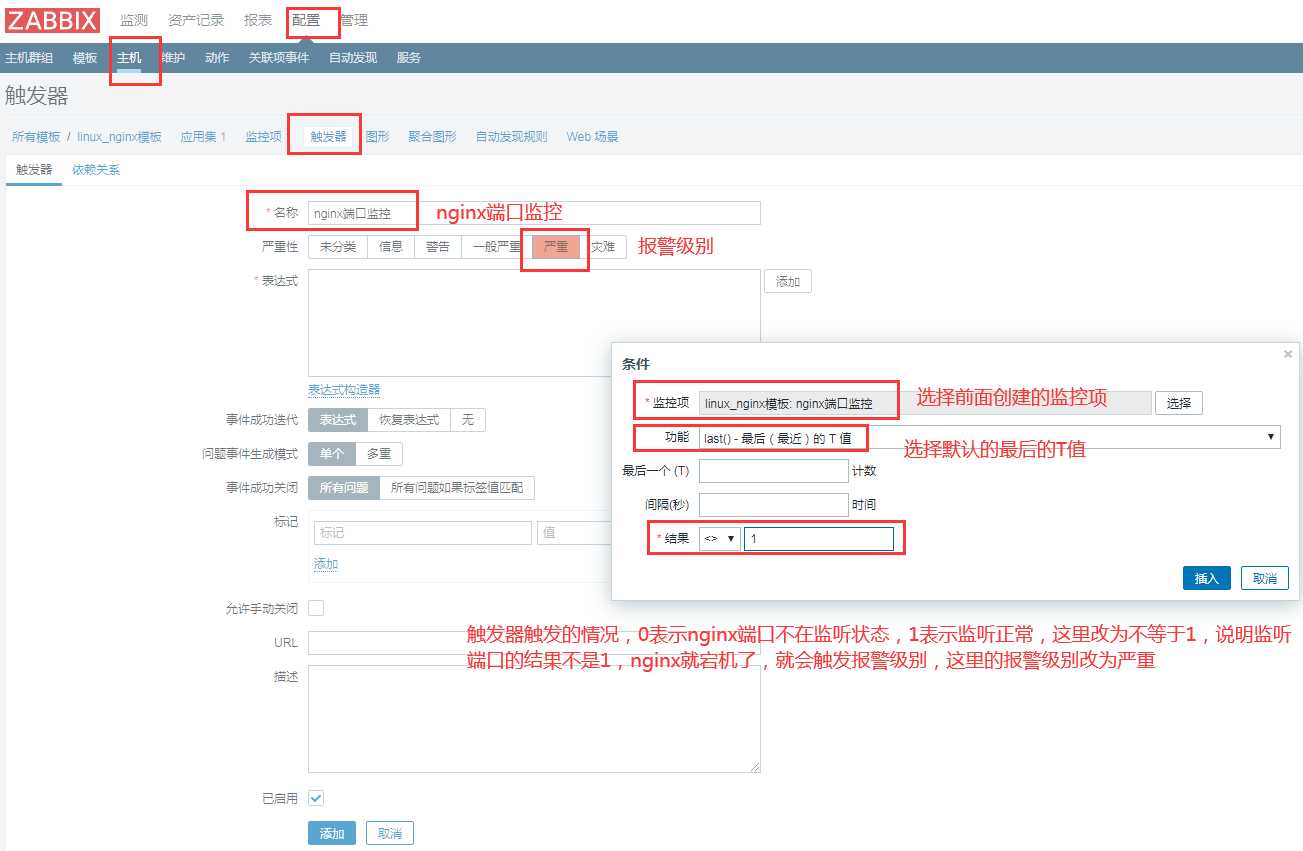Toggle the 已启用 checkbox

tap(316, 798)
